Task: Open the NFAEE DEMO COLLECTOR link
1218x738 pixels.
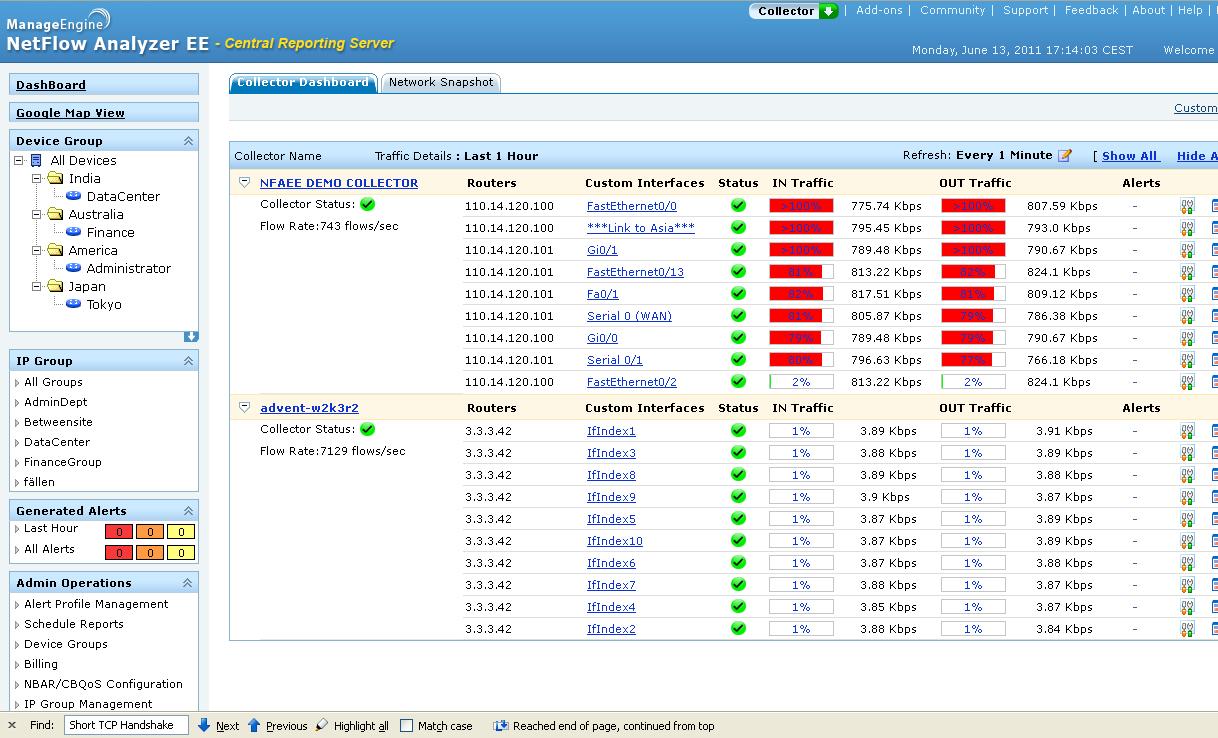Action: (x=339, y=183)
